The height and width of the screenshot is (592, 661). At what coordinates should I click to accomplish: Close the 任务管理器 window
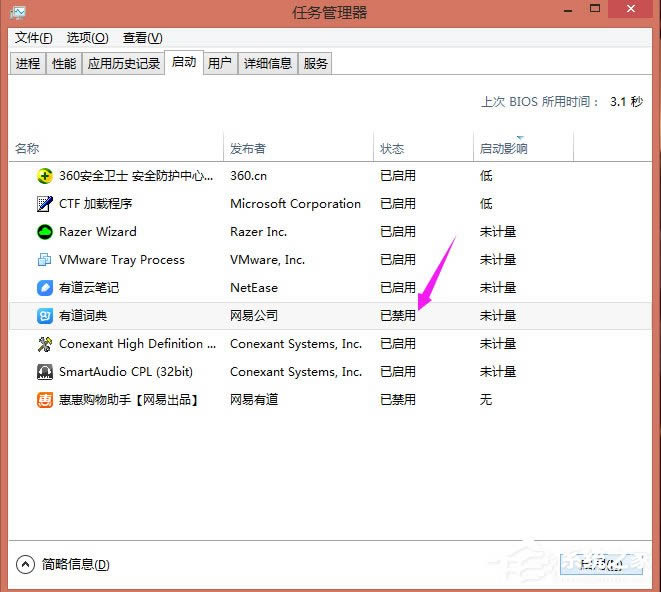[631, 9]
